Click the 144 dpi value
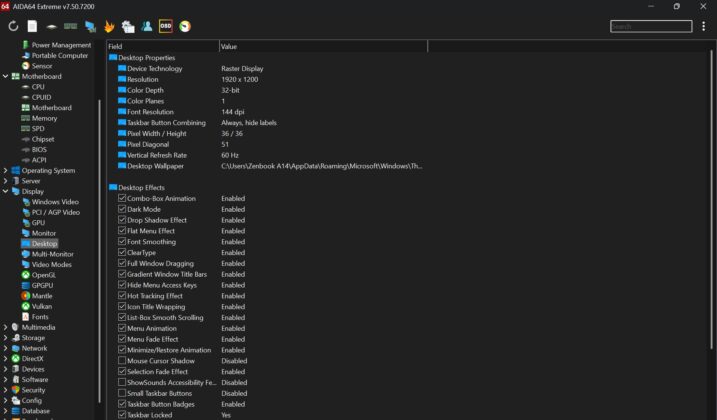This screenshot has height=420, width=717. pos(233,112)
